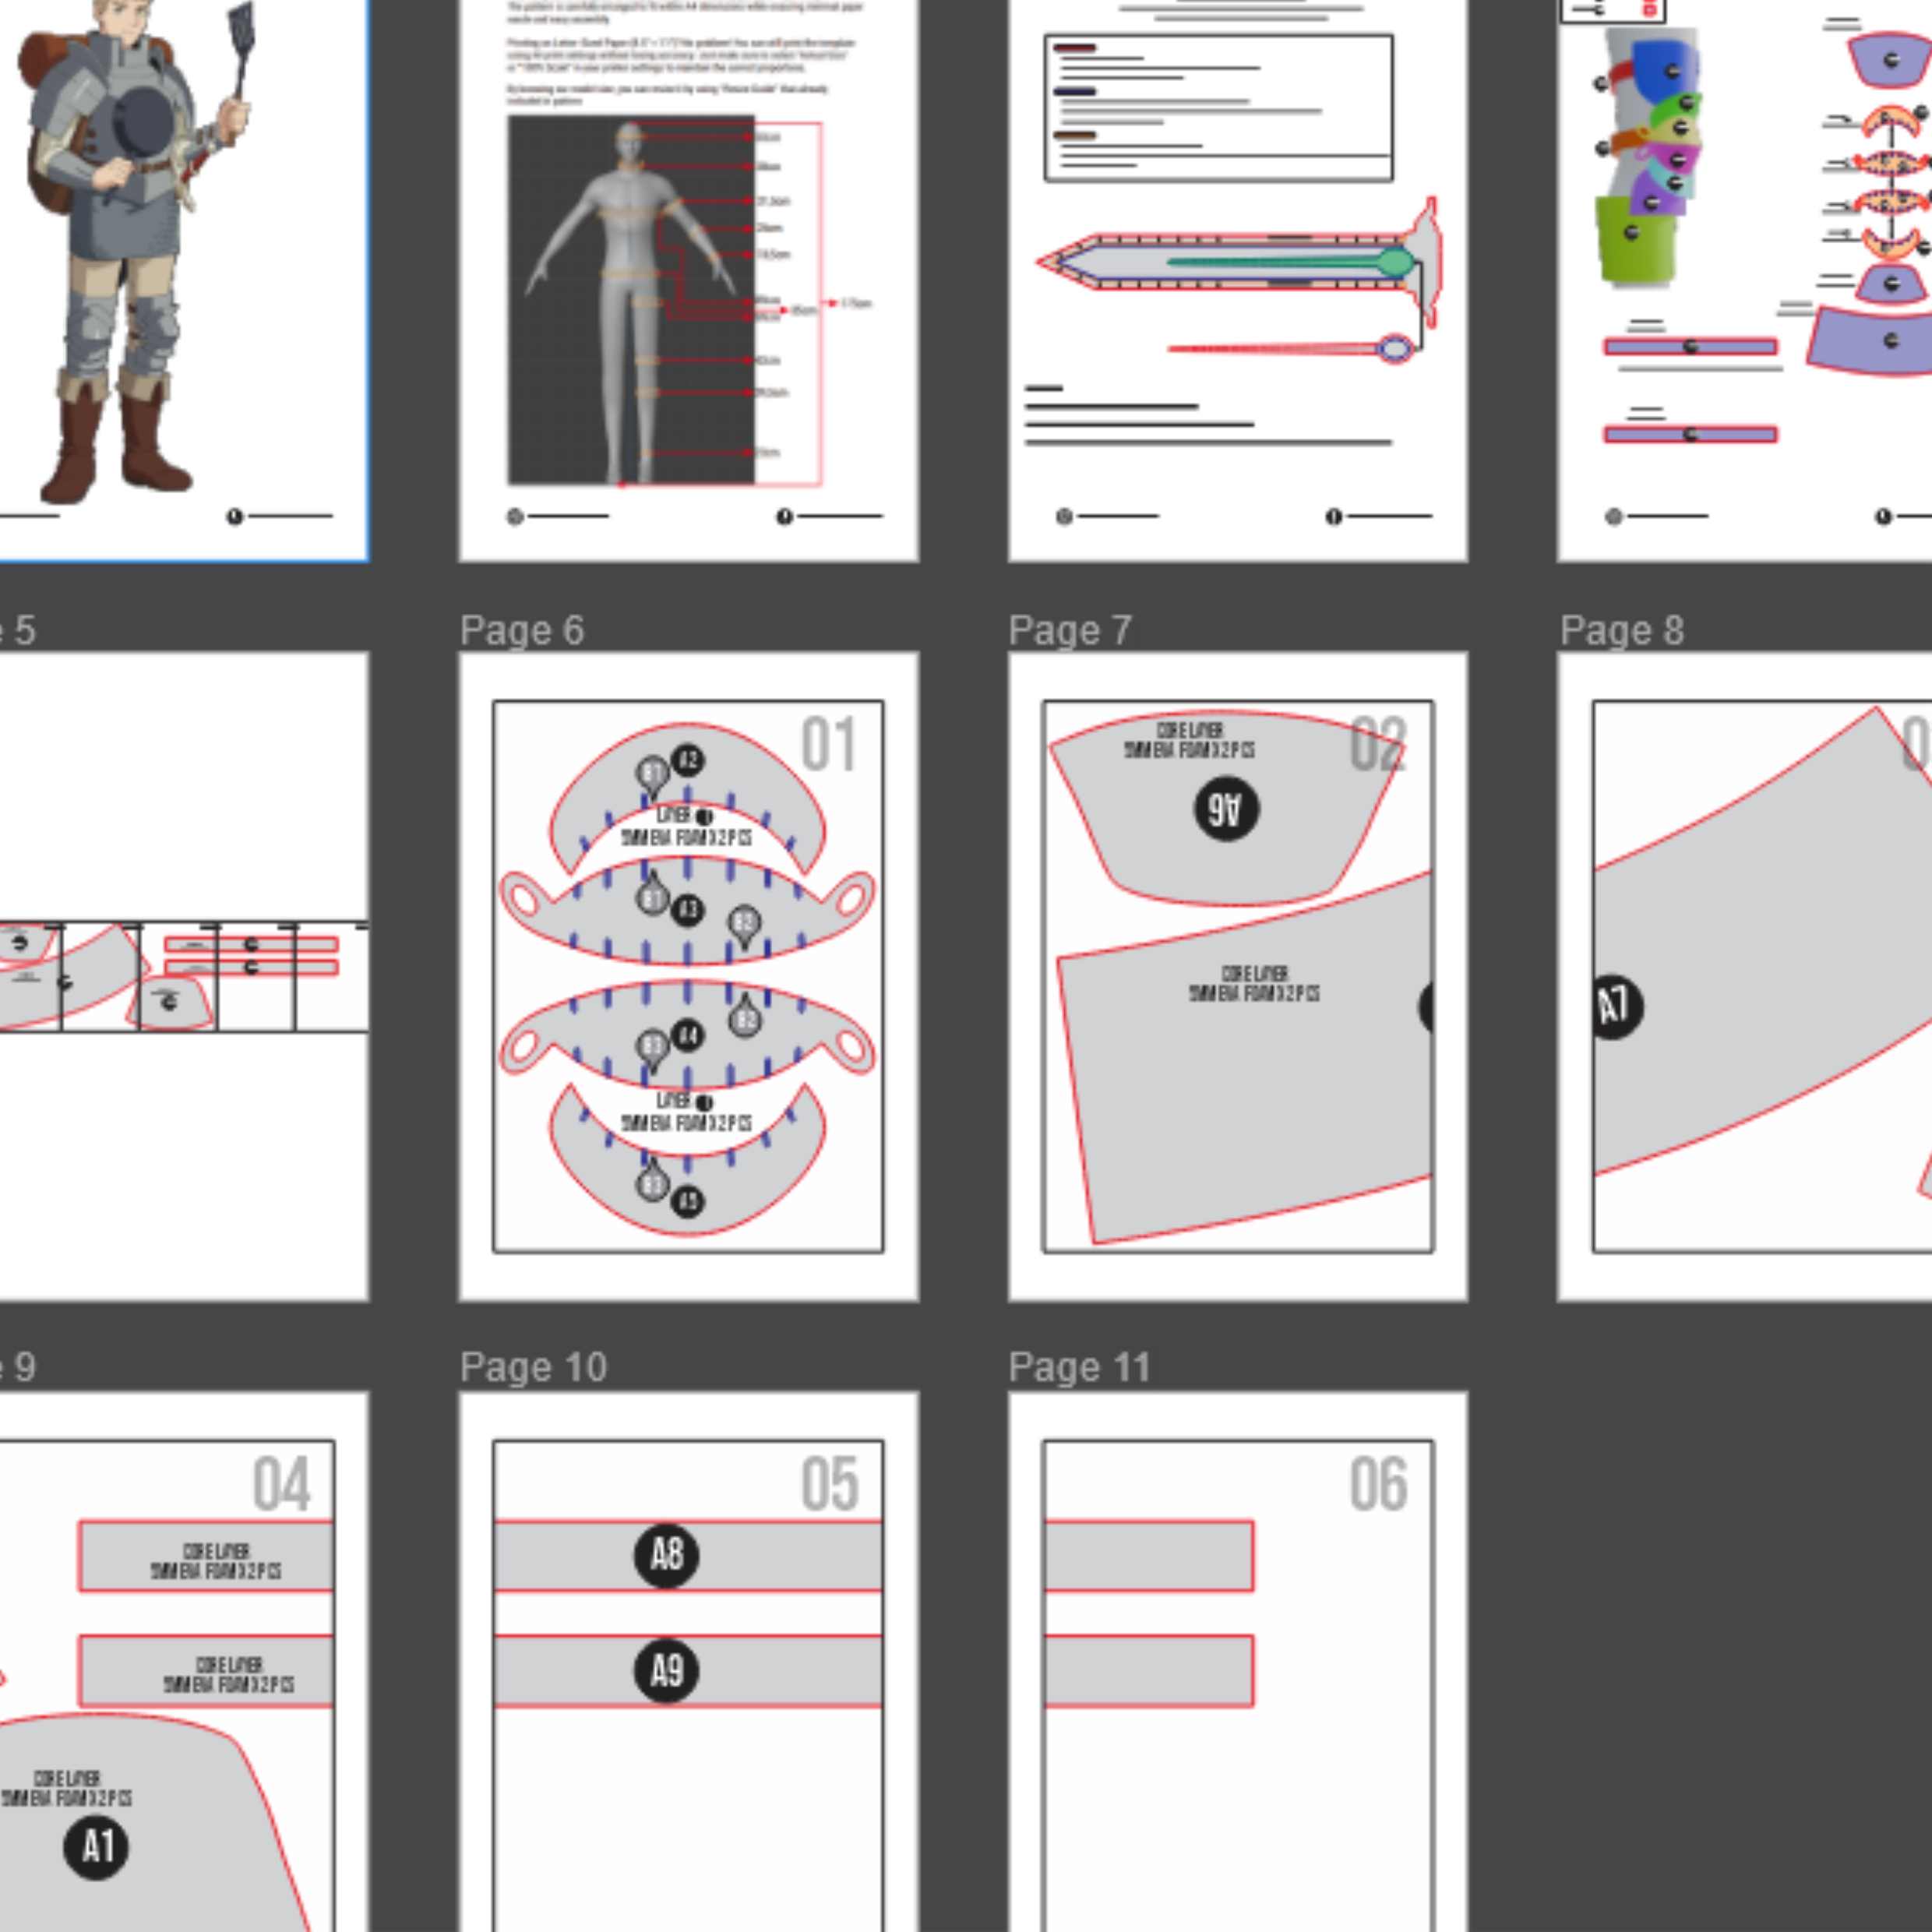Image resolution: width=1932 pixels, height=1932 pixels.
Task: Open the colored armor assembly page thumbnail
Action: [x=1745, y=280]
